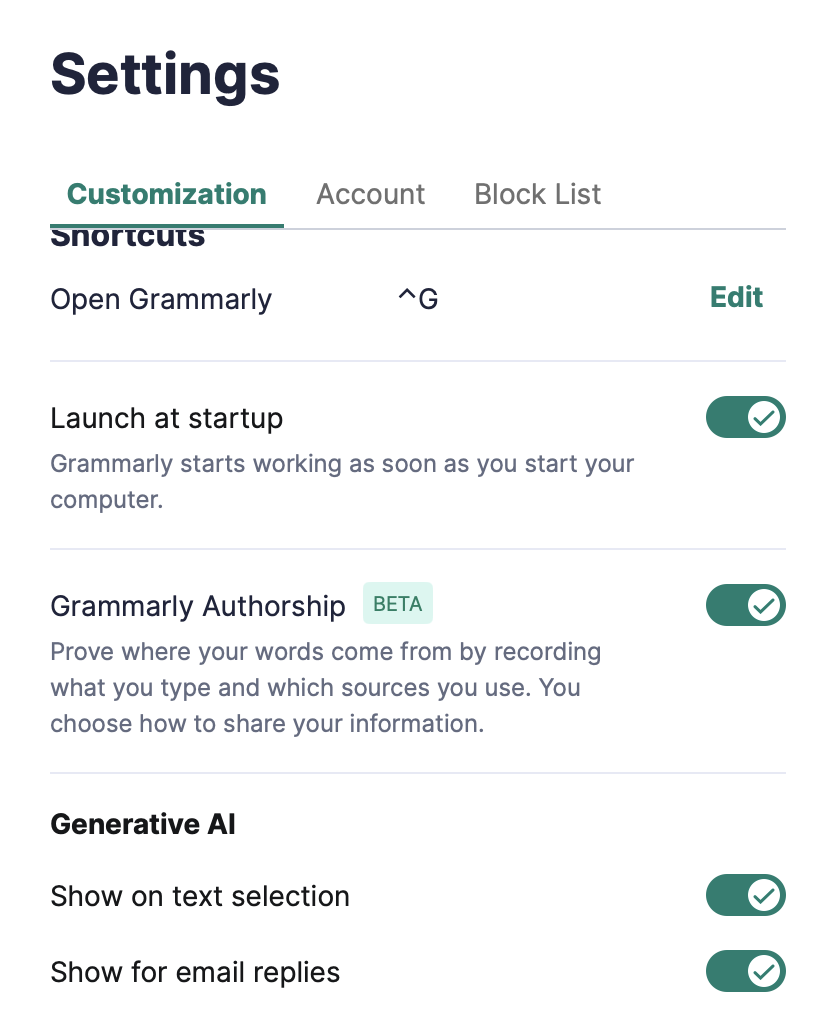
Task: Click the partially hidden Shortcuts heading
Action: coord(128,239)
